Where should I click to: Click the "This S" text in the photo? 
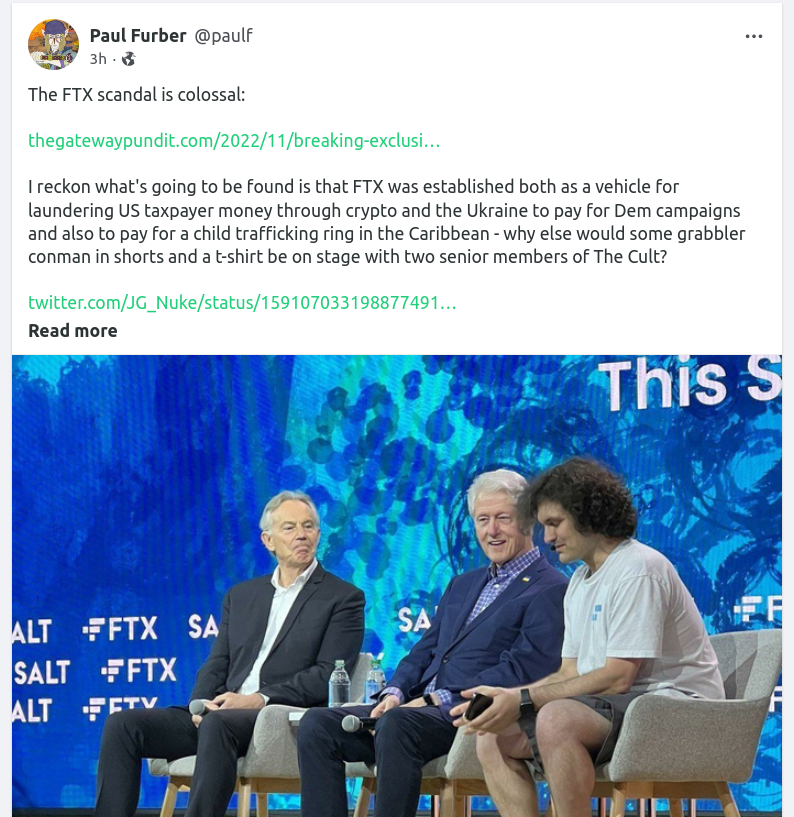(x=688, y=385)
